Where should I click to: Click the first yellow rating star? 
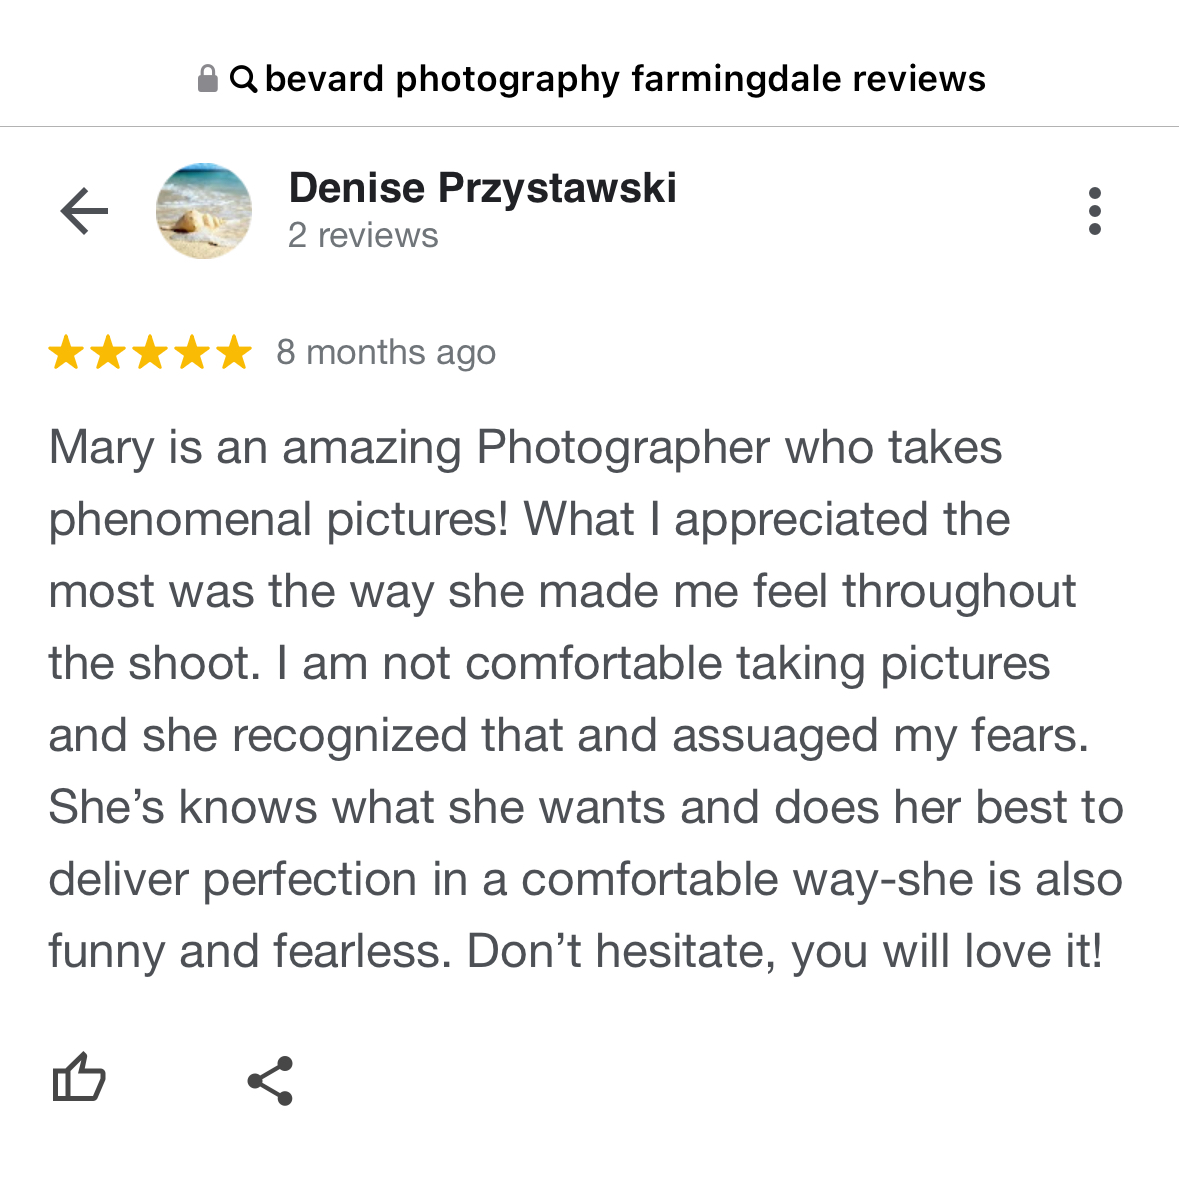66,353
